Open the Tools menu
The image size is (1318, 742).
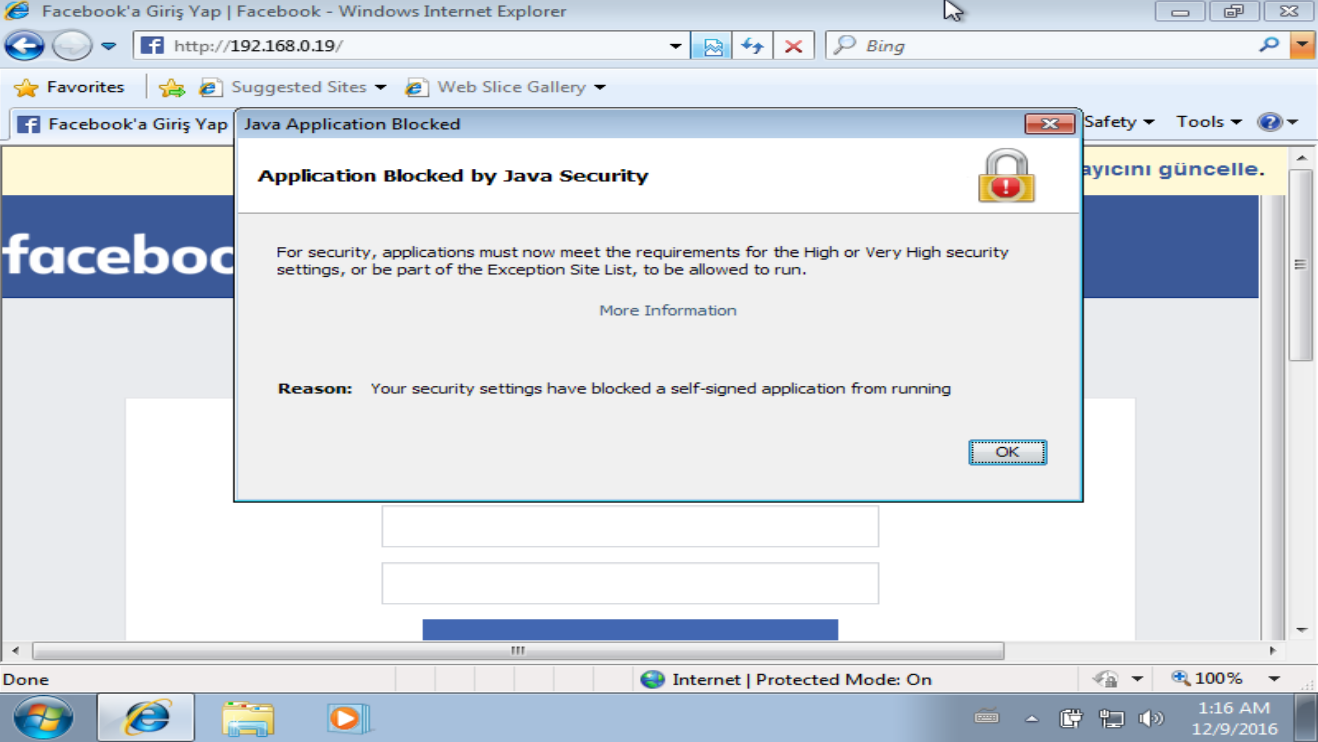point(1208,122)
